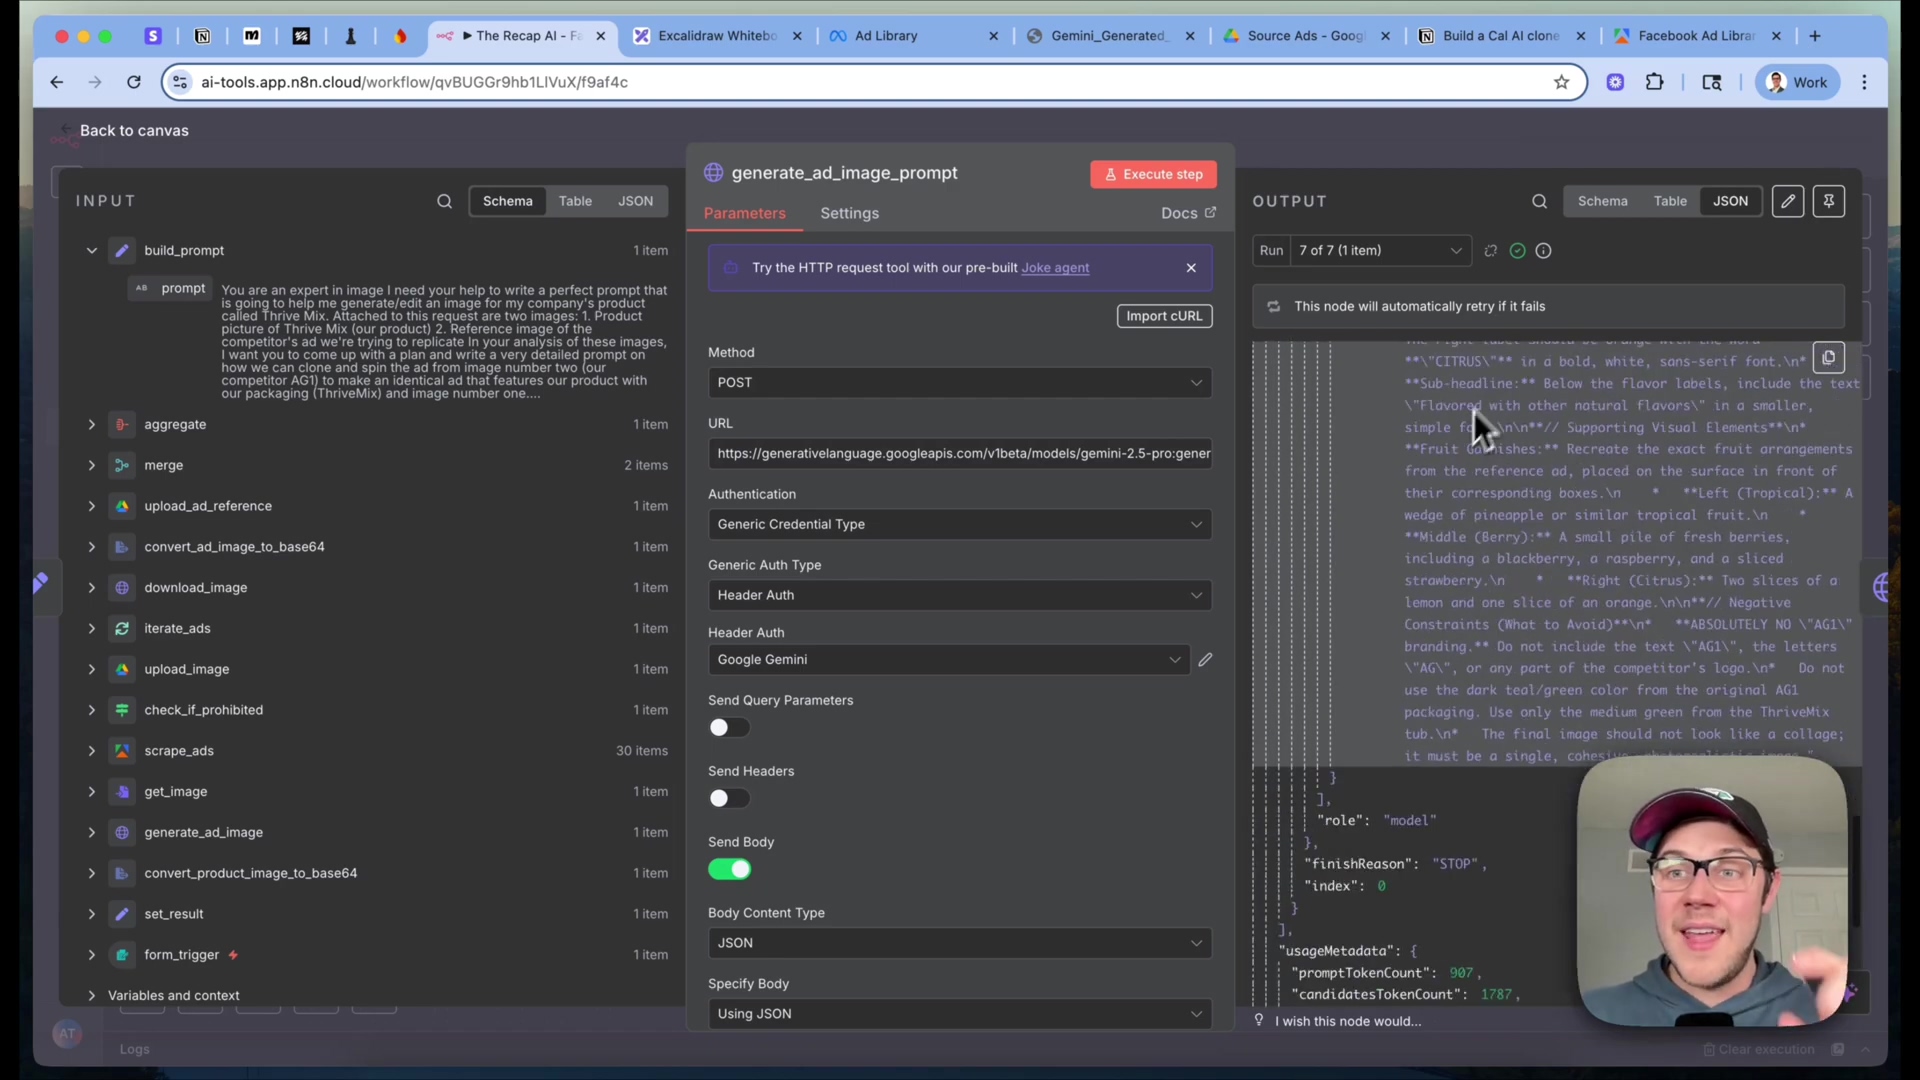The width and height of the screenshot is (1920, 1080).
Task: Enable Send Query Parameters toggle
Action: pyautogui.click(x=729, y=728)
